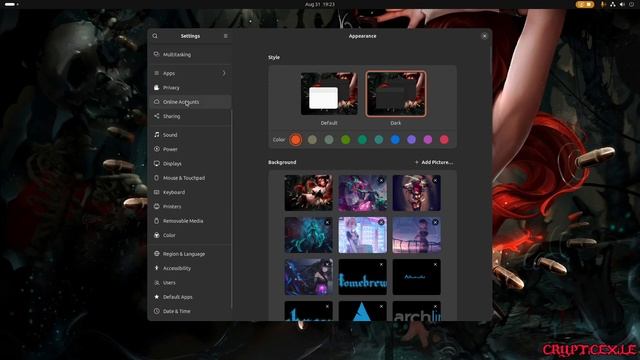Click the Apps grid icon
The height and width of the screenshot is (360, 640).
click(156, 73)
